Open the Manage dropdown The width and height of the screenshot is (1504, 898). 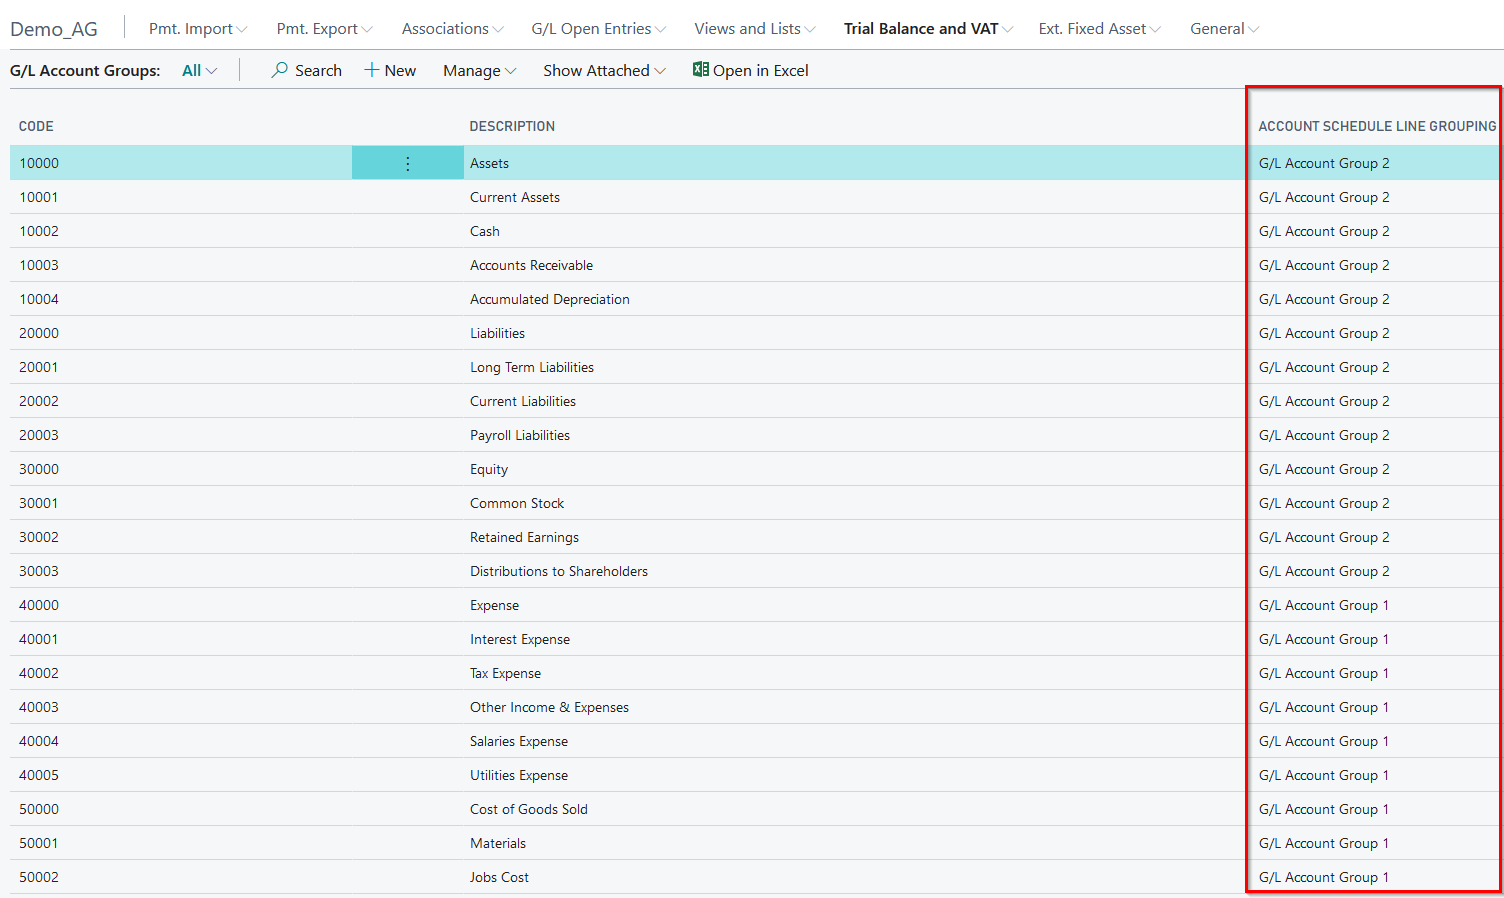[479, 71]
